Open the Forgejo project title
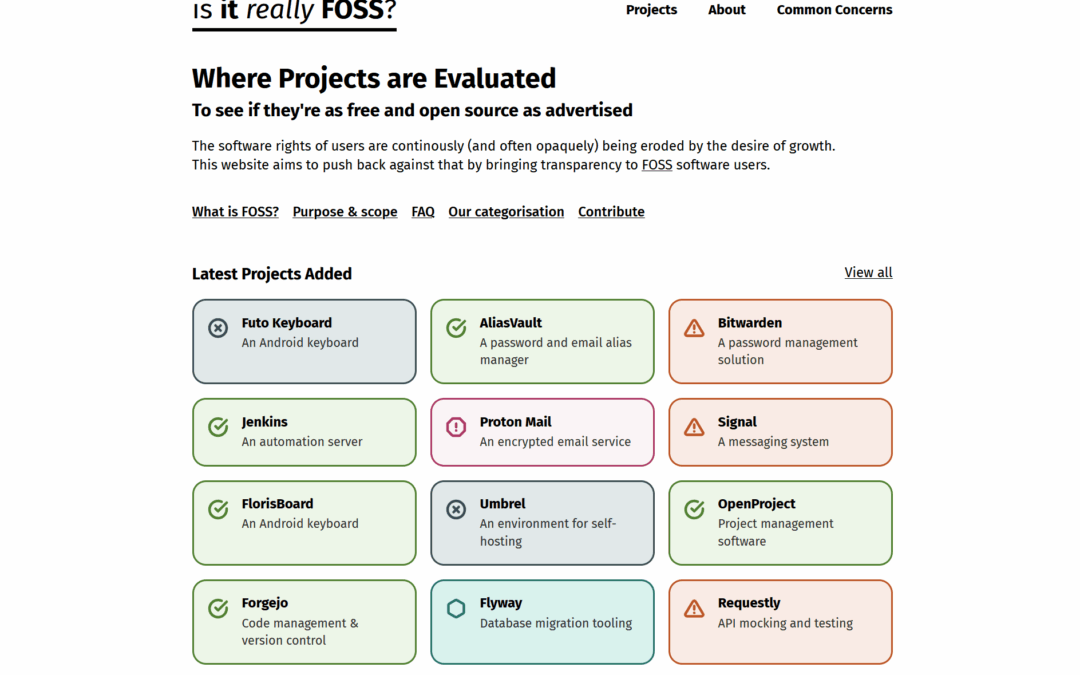The width and height of the screenshot is (1080, 675). [264, 603]
